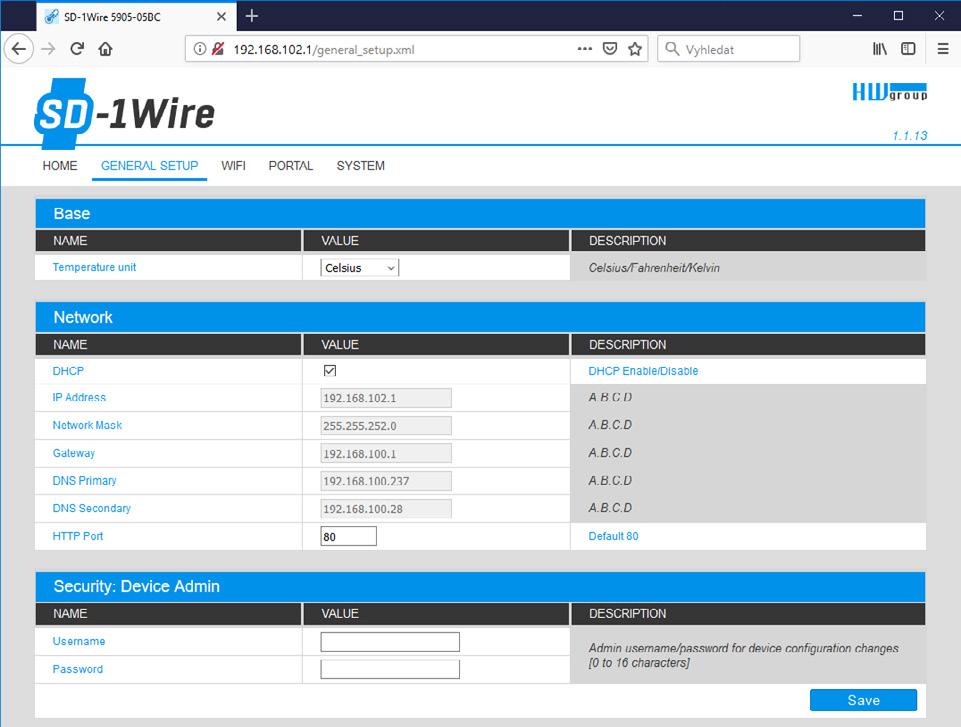Bookmark this page with the star icon
961x727 pixels.
(635, 49)
